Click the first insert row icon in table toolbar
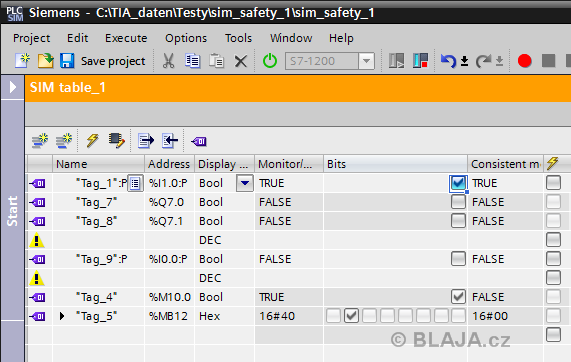The width and height of the screenshot is (571, 362). pyautogui.click(x=40, y=141)
